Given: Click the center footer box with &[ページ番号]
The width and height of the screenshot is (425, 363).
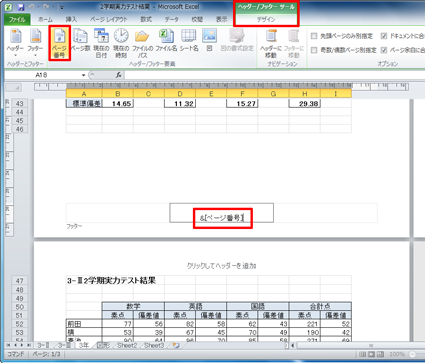Looking at the screenshot, I should coord(222,213).
